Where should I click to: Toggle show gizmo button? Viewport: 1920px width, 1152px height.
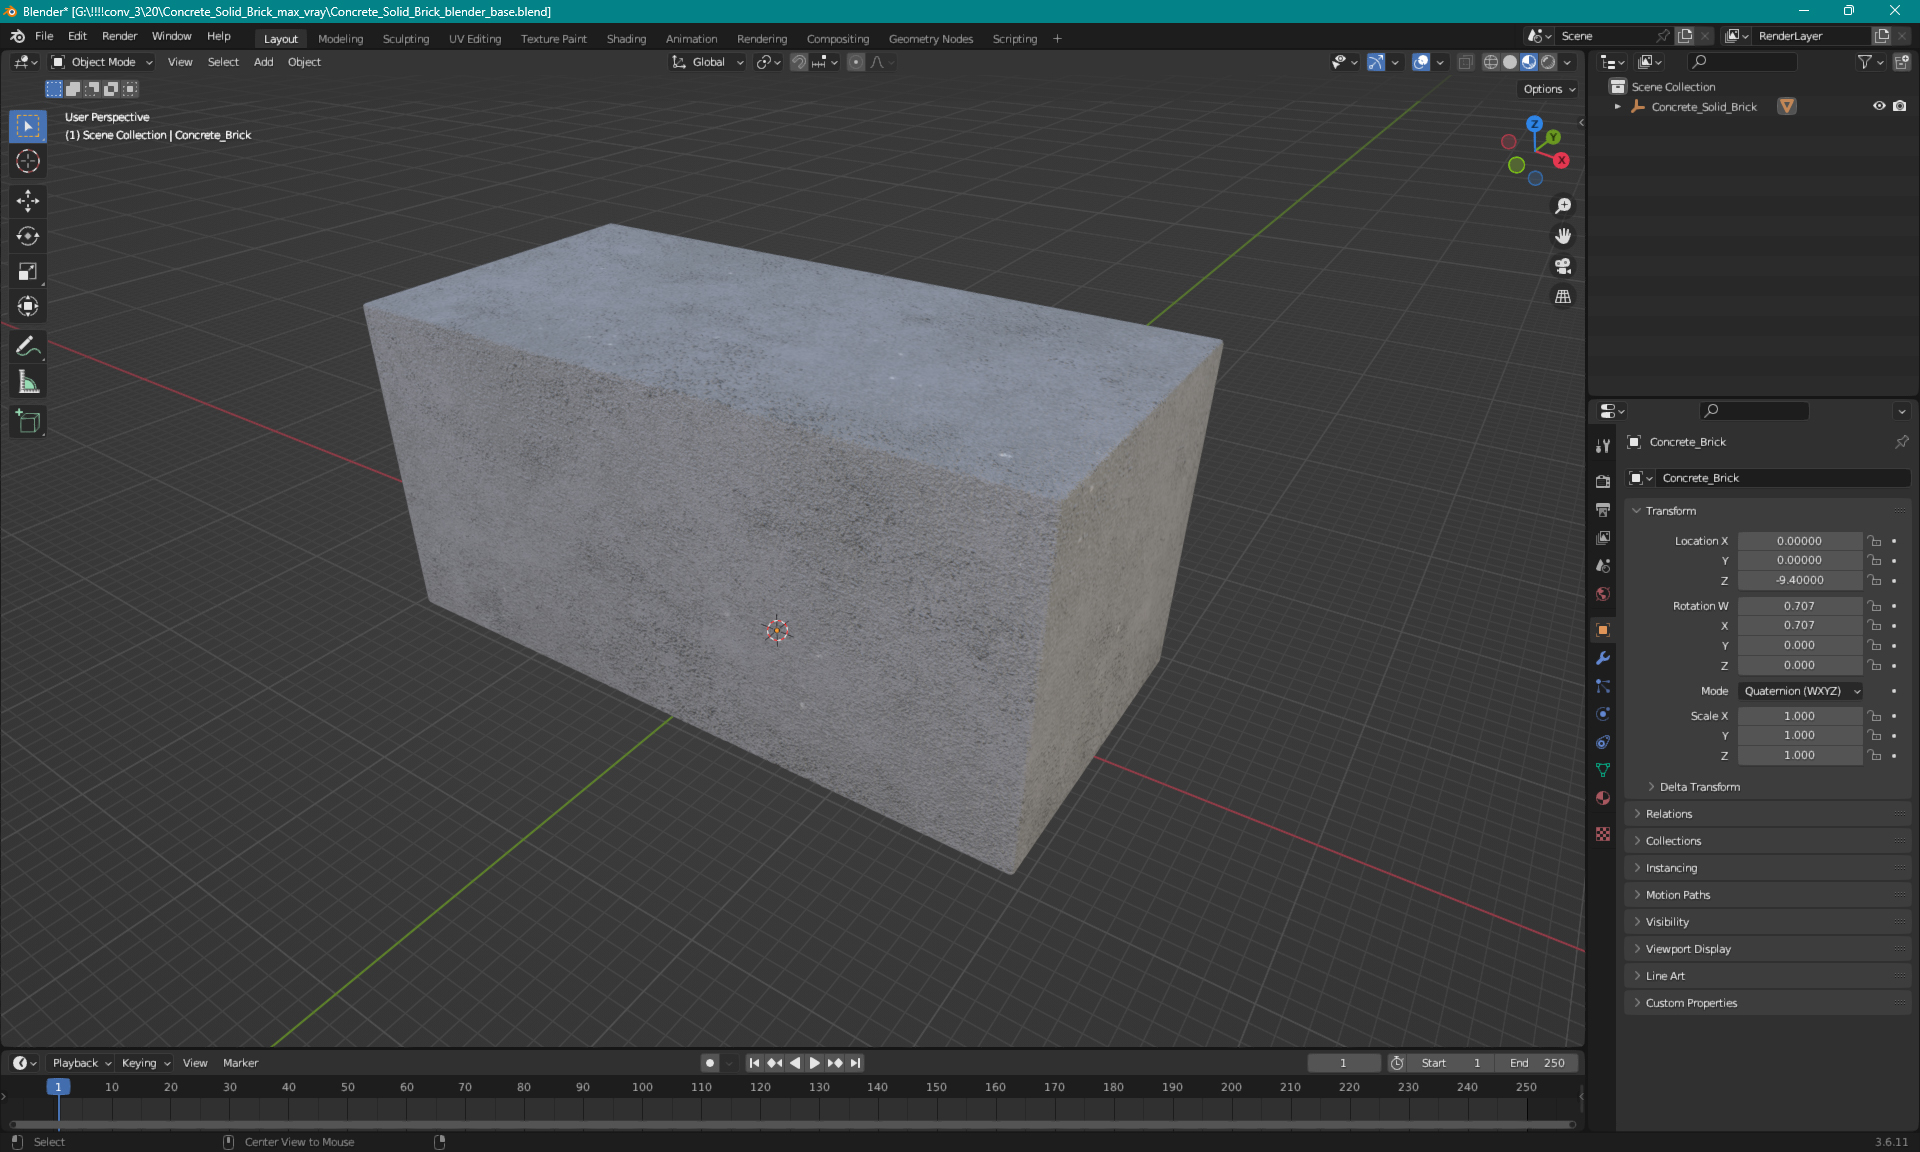(x=1376, y=62)
